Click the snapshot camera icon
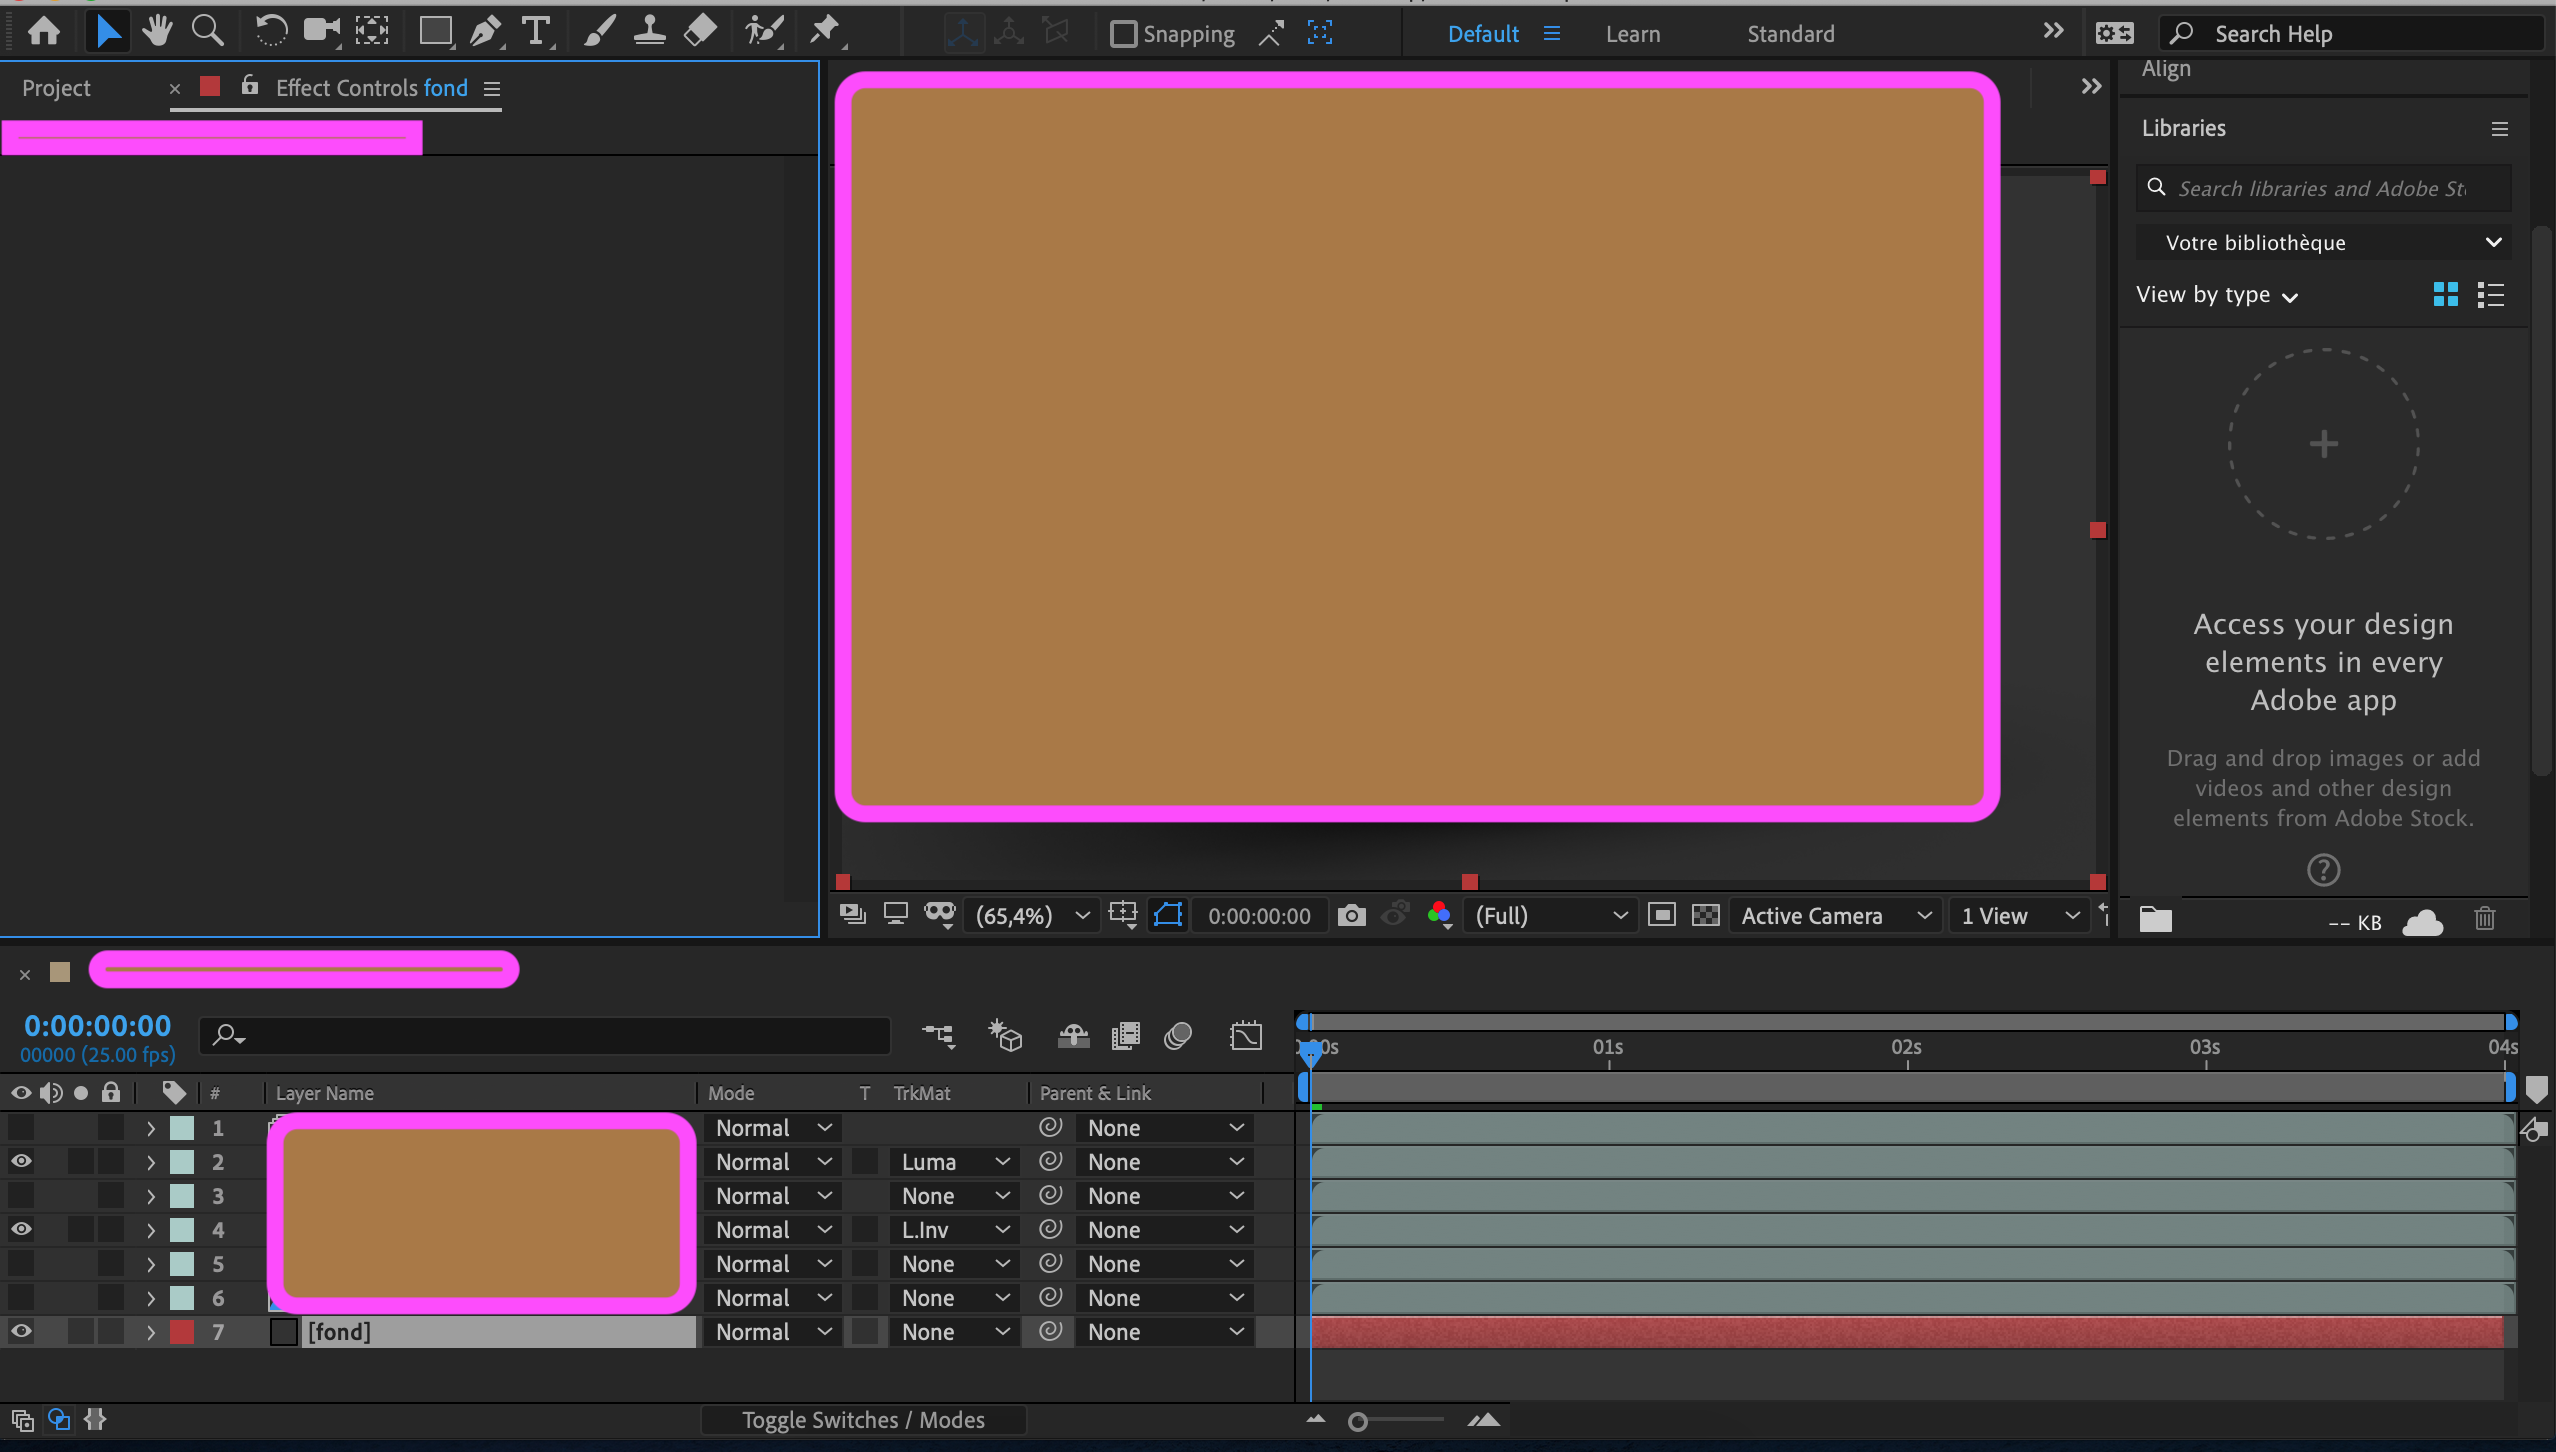The width and height of the screenshot is (2556, 1452). click(x=1351, y=915)
